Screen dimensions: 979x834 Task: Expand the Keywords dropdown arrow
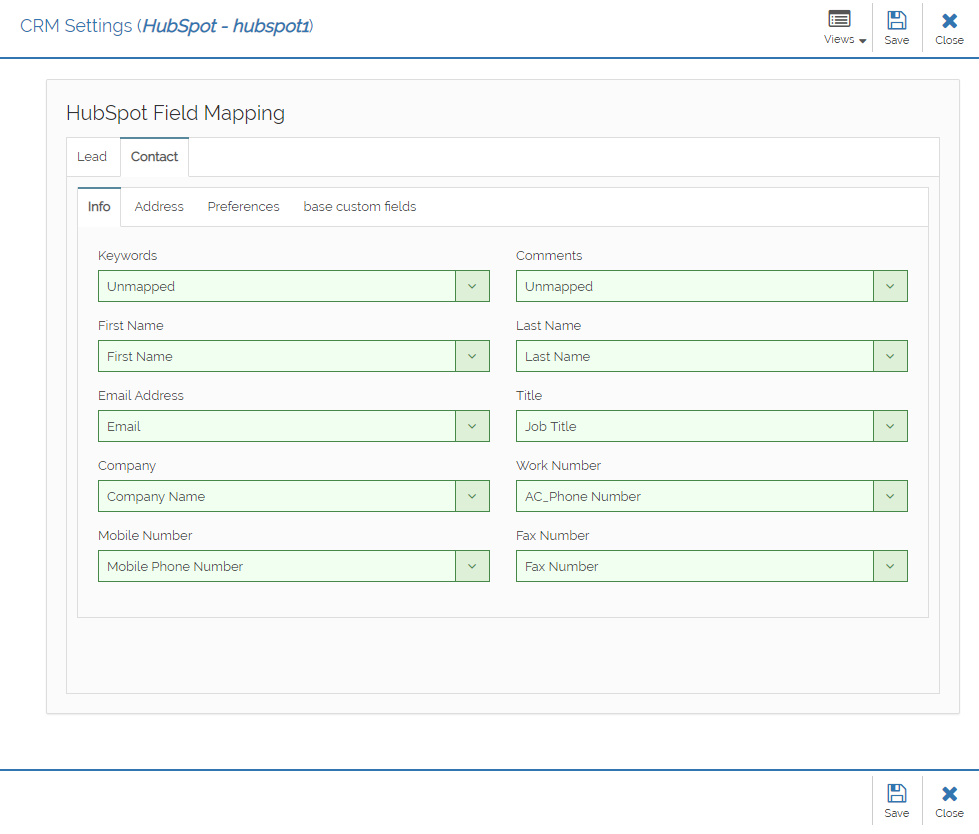click(x=472, y=287)
